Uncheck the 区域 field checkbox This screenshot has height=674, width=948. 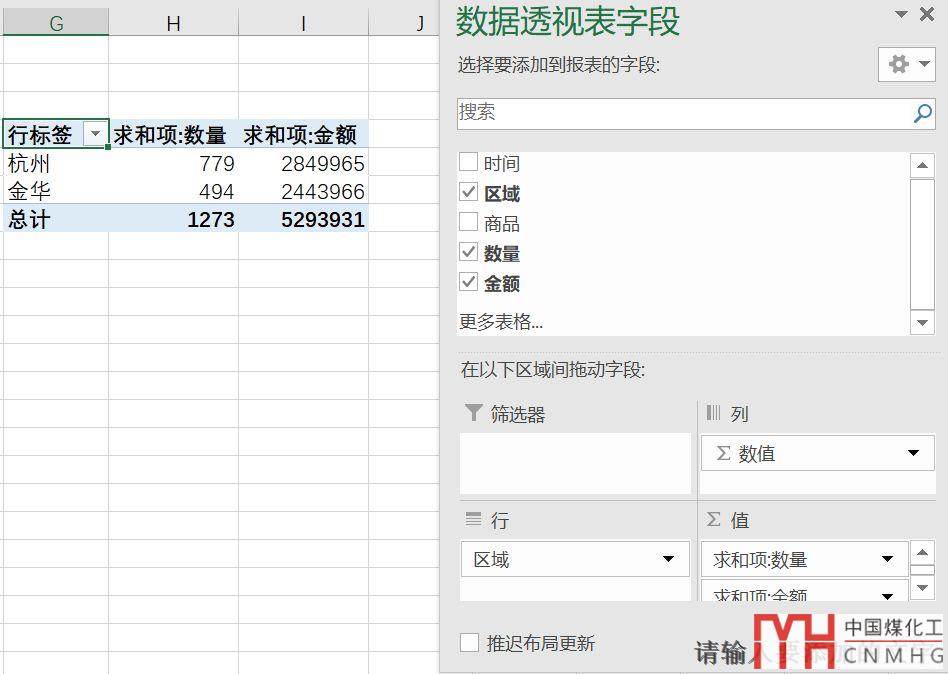[x=468, y=192]
